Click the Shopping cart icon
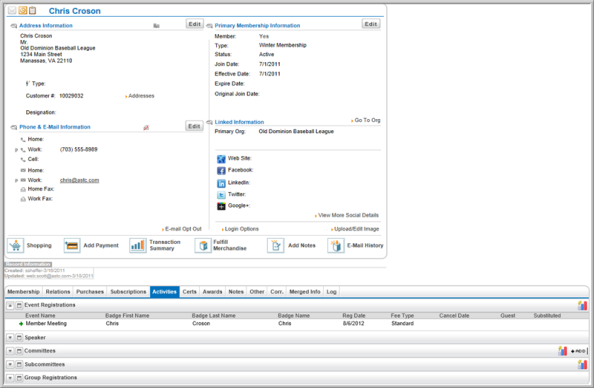Viewport: 594px width, 388px height. tap(16, 246)
